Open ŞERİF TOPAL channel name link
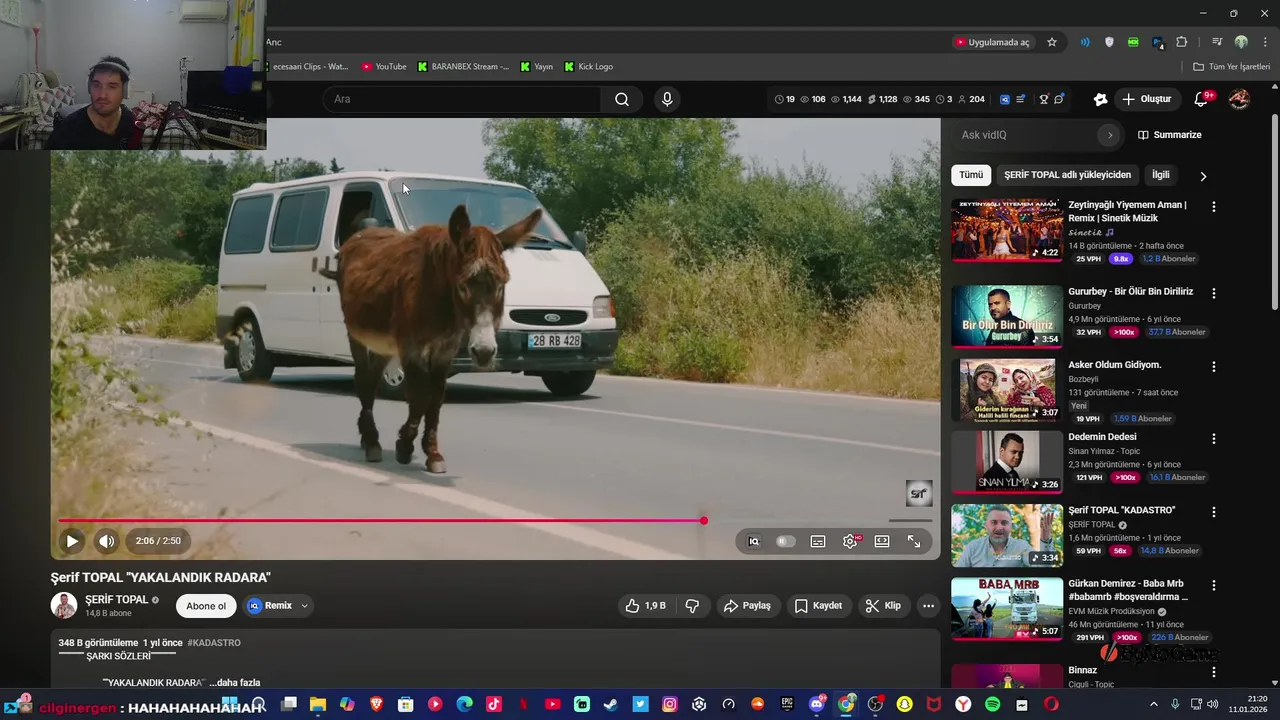This screenshot has width=1280, height=720. pos(117,600)
